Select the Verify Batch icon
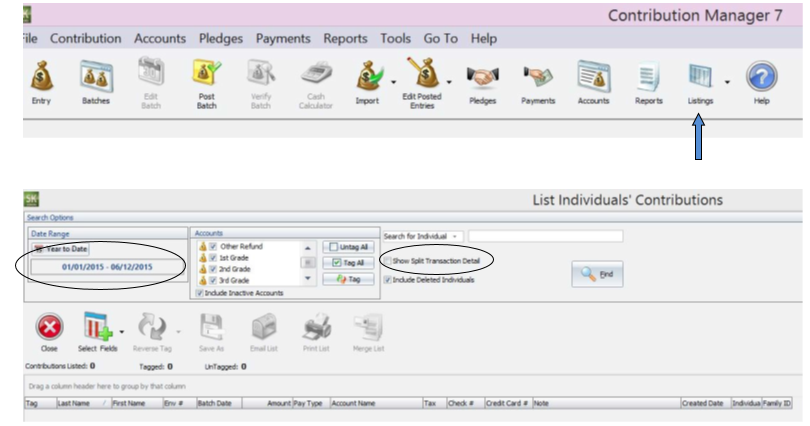Viewport: 810px width, 426px height. (x=261, y=72)
